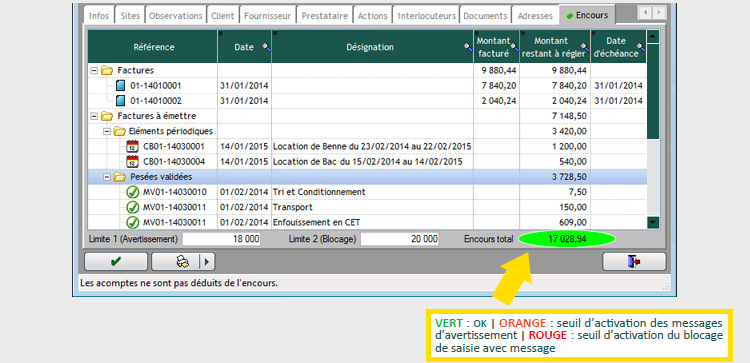Image resolution: width=750 pixels, height=363 pixels.
Task: Select the Client tab
Action: [x=223, y=16]
